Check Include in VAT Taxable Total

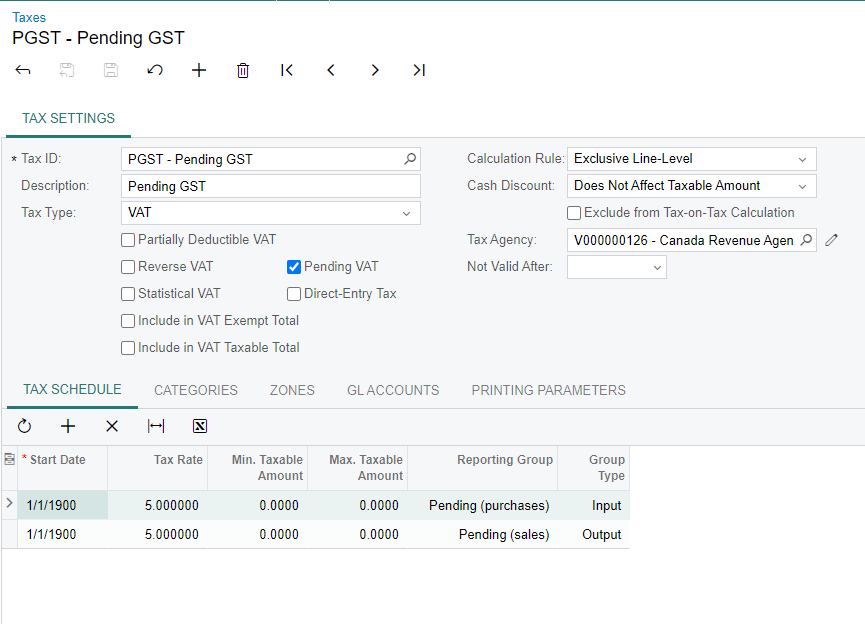tap(128, 348)
